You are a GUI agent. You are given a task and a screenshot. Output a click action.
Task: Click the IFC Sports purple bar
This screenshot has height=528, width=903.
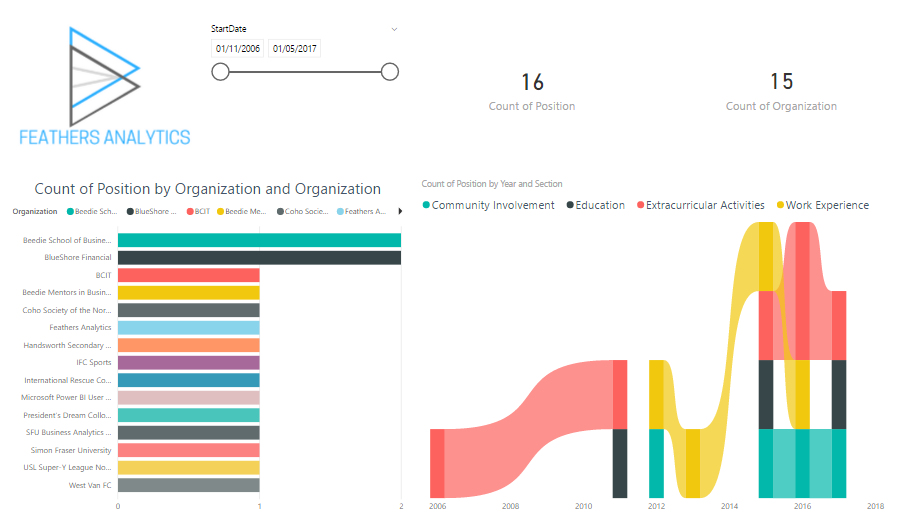188,363
